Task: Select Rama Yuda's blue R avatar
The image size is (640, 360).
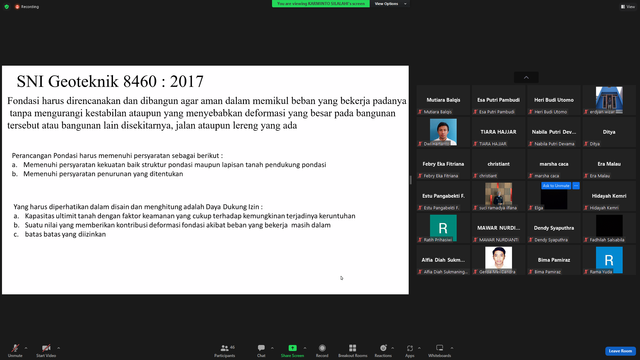Action: tap(609, 260)
